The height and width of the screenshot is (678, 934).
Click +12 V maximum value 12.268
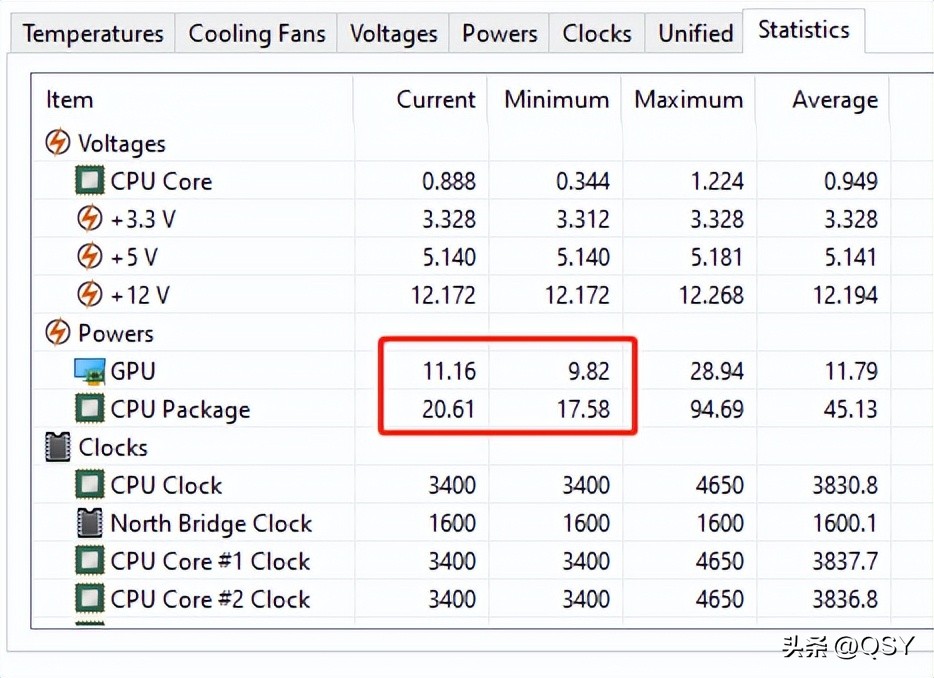[712, 296]
